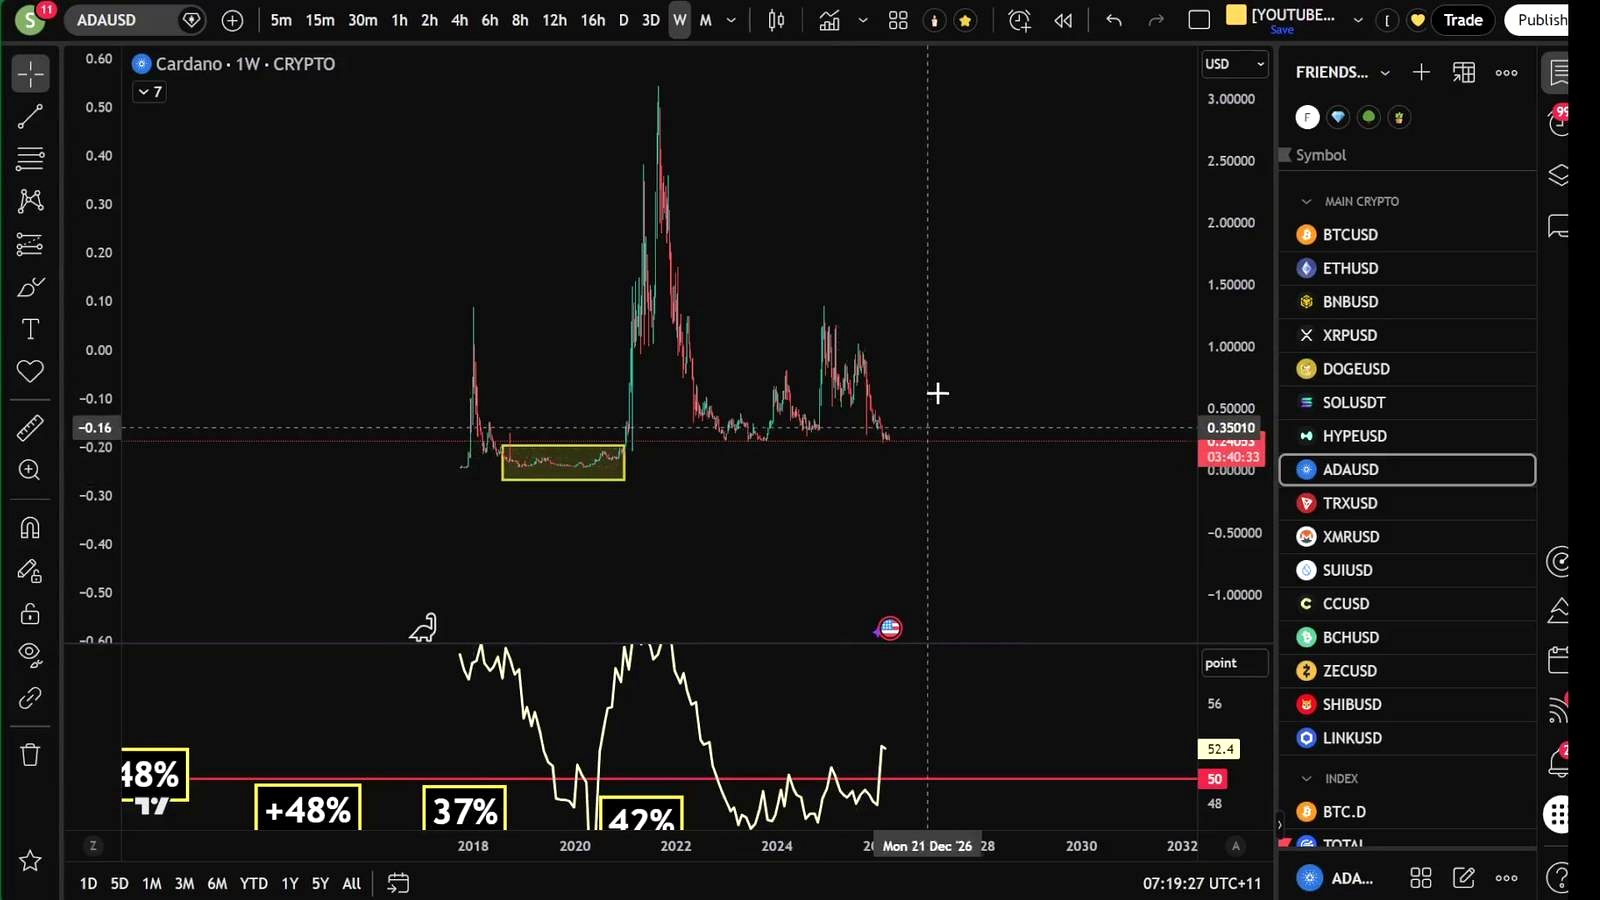
Task: Collapse the INDEX section
Action: [x=1306, y=778]
